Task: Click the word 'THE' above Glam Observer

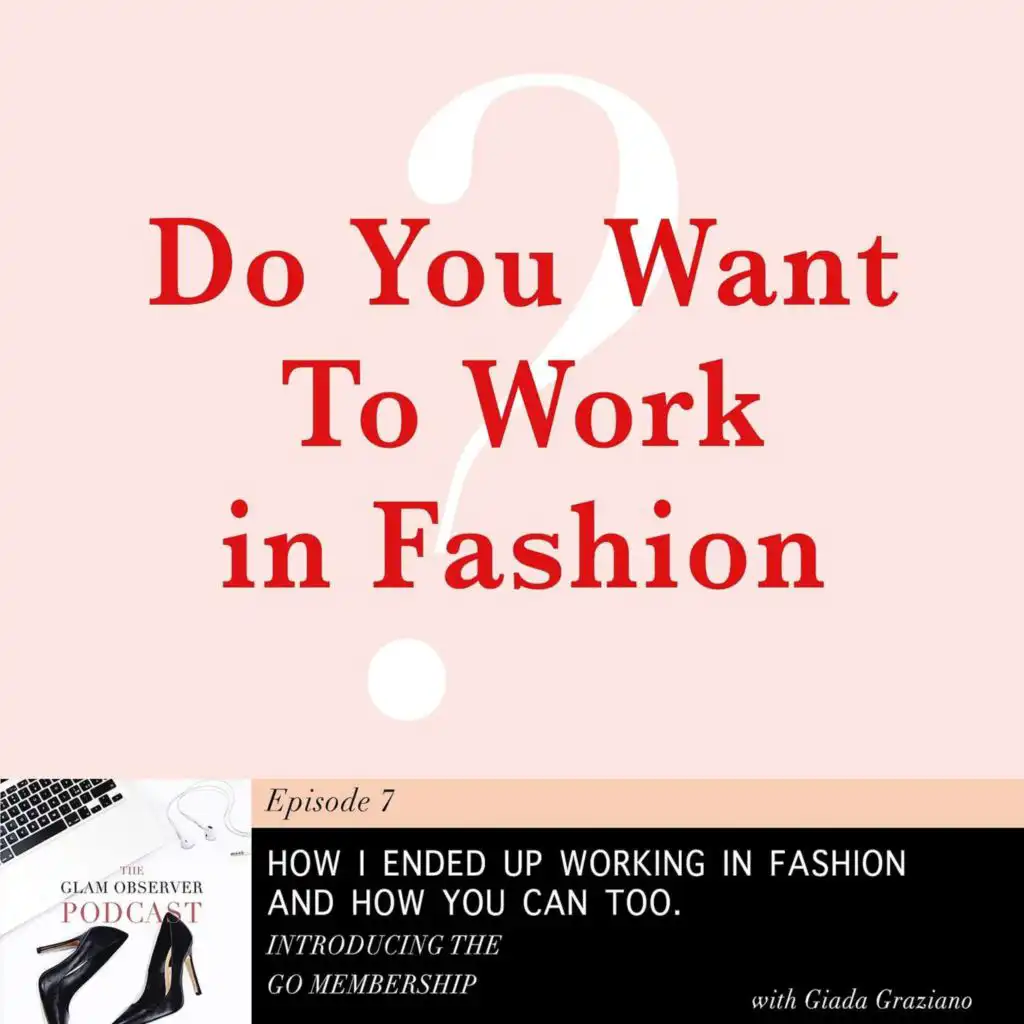Action: point(132,871)
